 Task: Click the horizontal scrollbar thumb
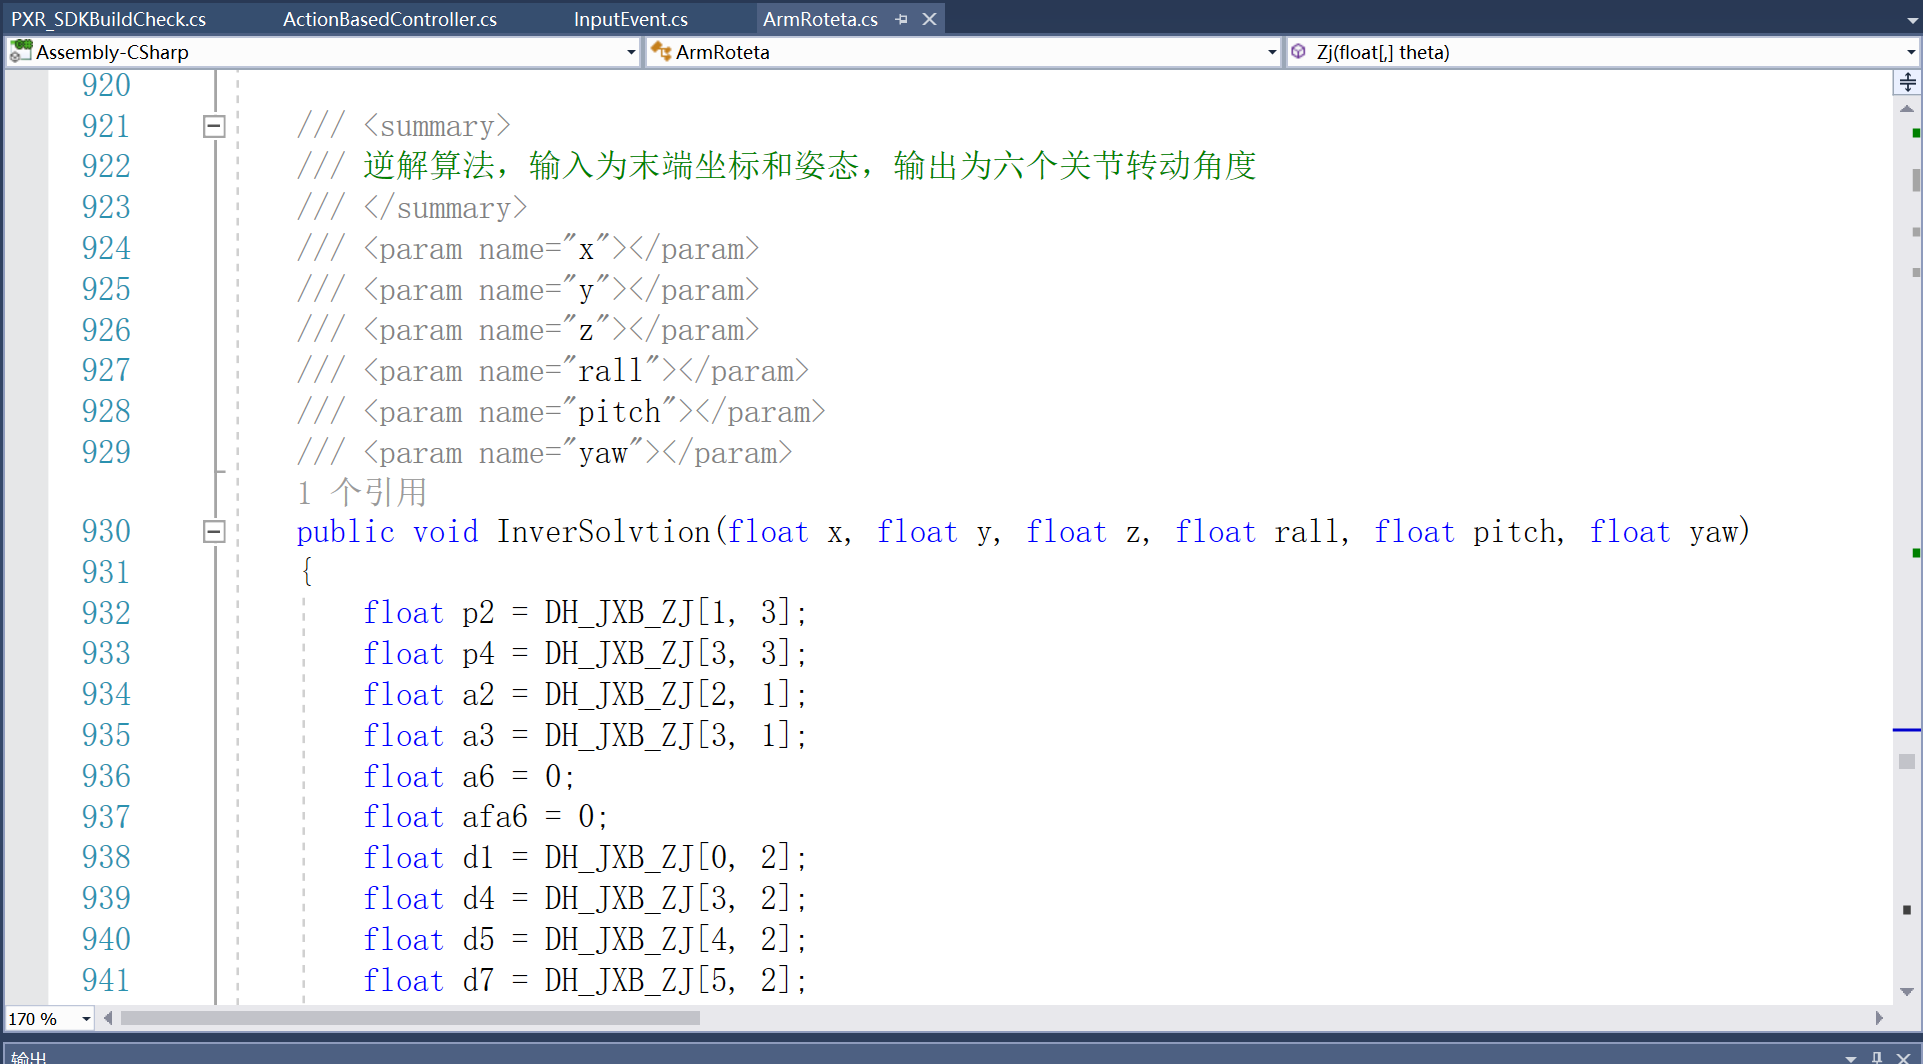pyautogui.click(x=410, y=1018)
